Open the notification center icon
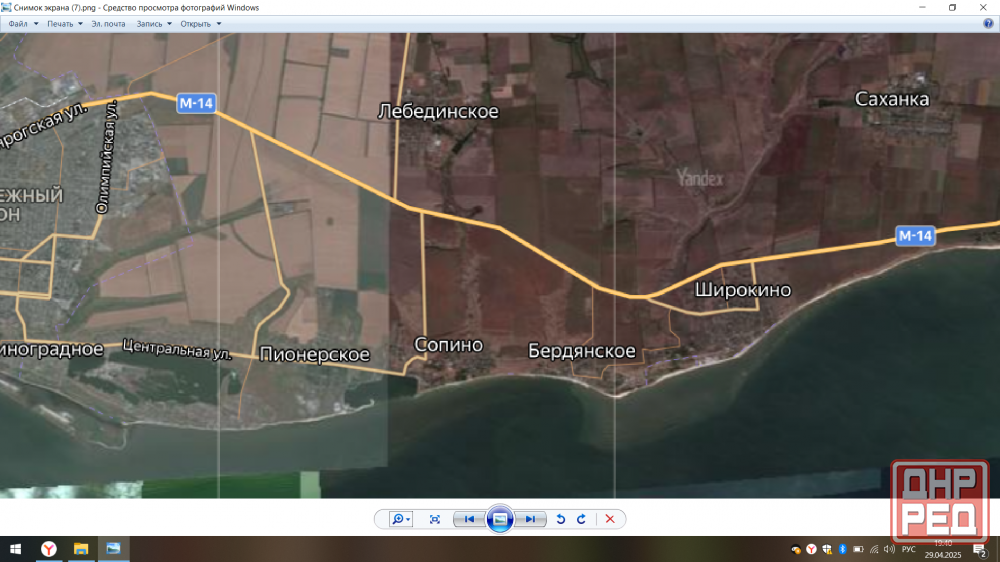 pos(979,549)
